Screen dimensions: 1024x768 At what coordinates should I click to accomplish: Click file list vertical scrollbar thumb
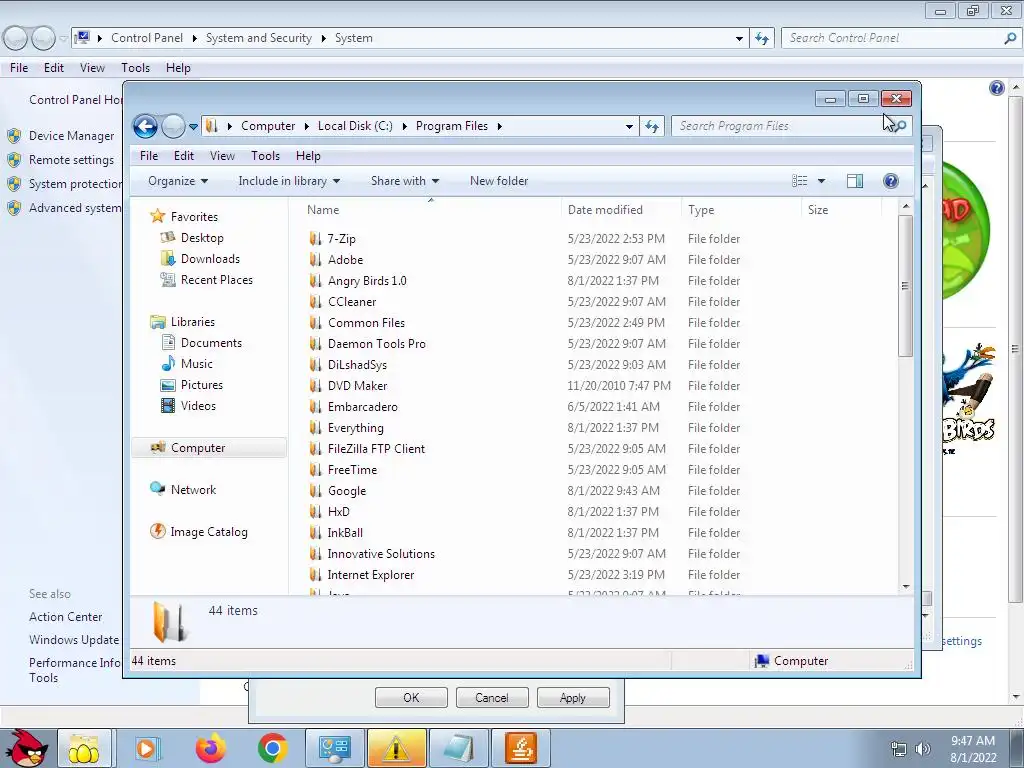pos(905,285)
